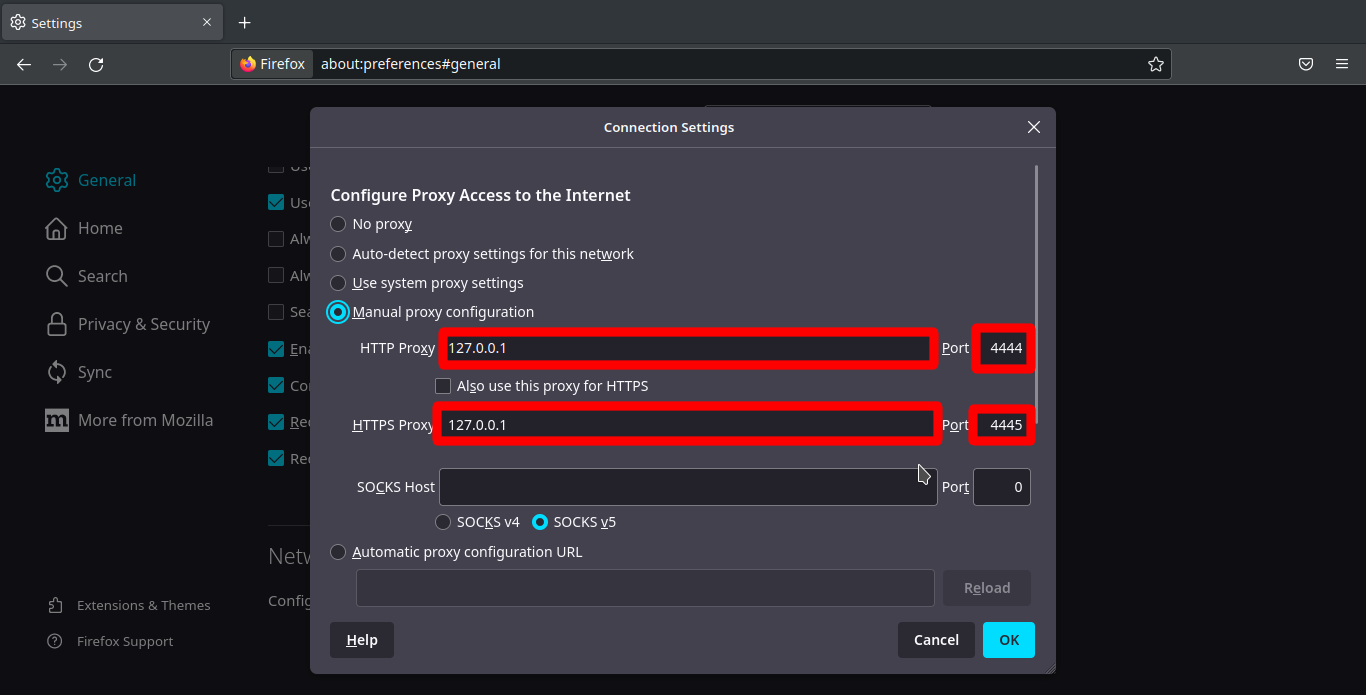The image size is (1366, 695).
Task: Open a new tab with plus icon
Action: (244, 22)
